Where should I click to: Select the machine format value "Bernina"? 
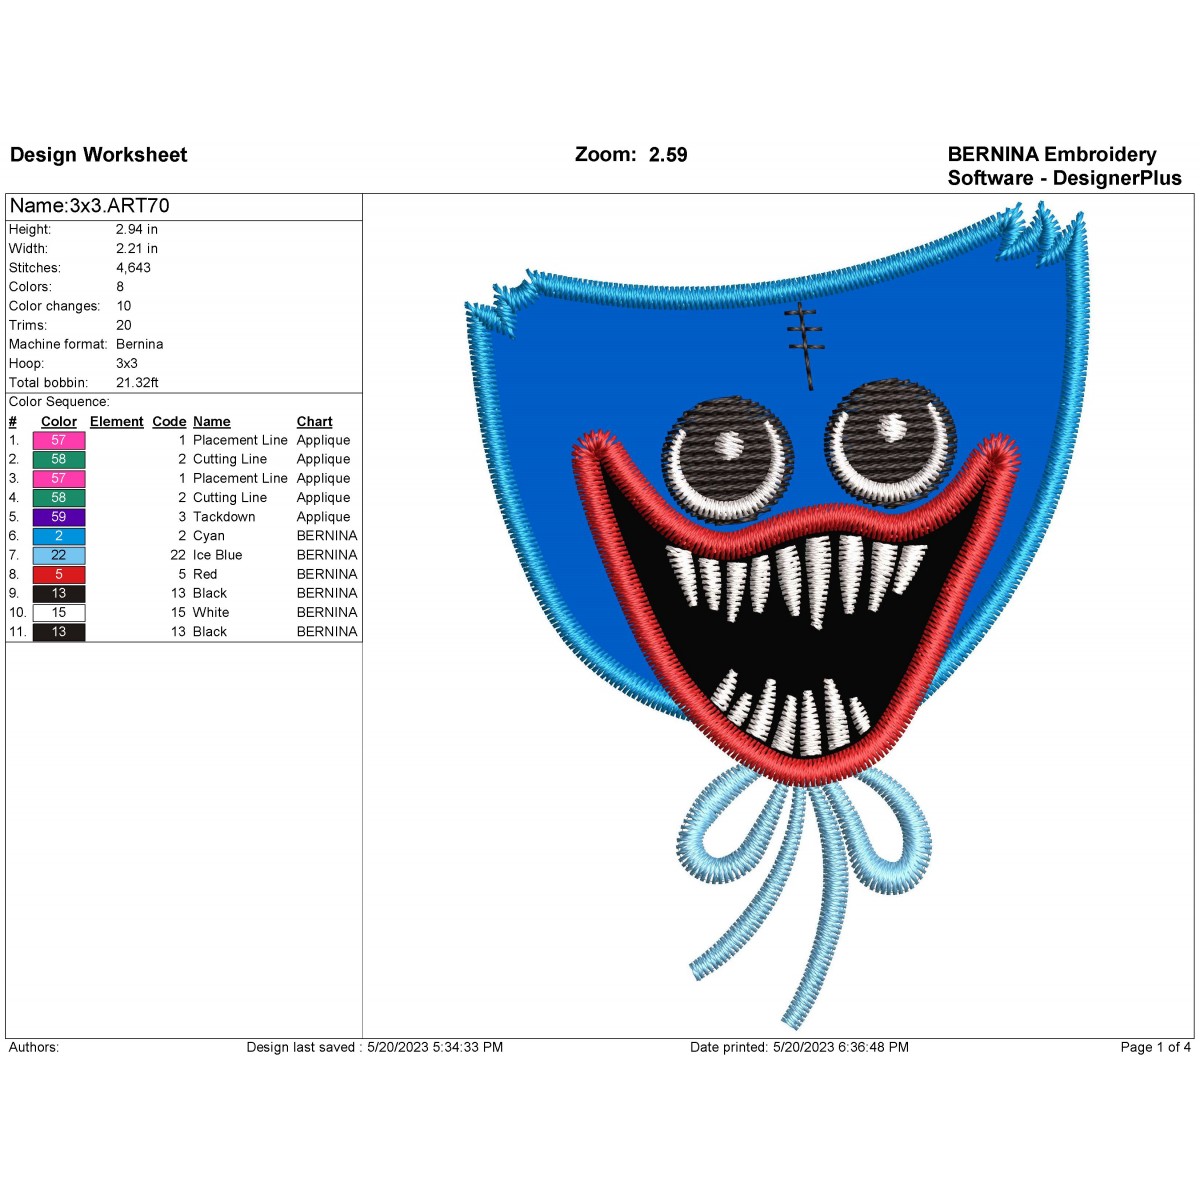(x=140, y=344)
